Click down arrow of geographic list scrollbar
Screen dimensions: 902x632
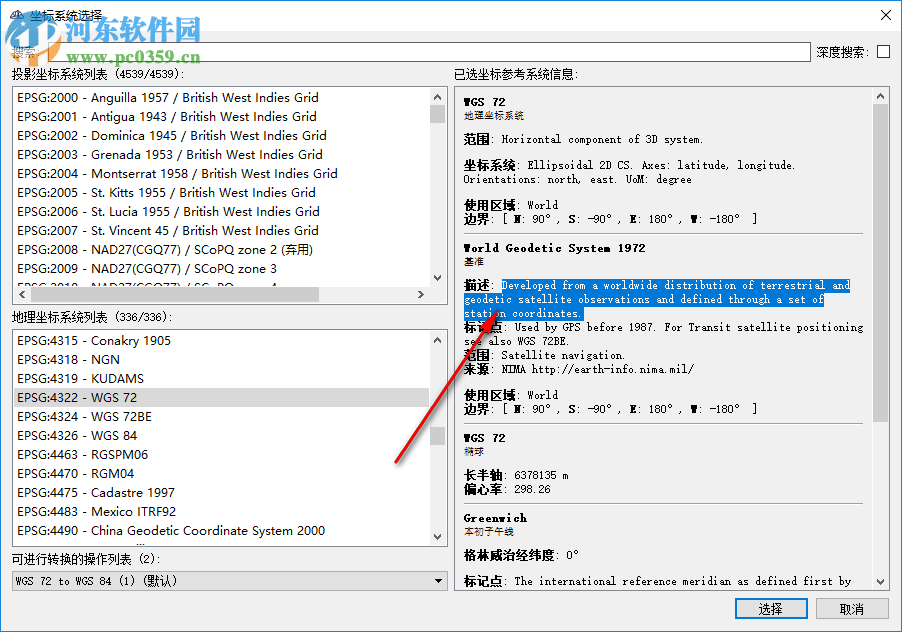(x=437, y=537)
